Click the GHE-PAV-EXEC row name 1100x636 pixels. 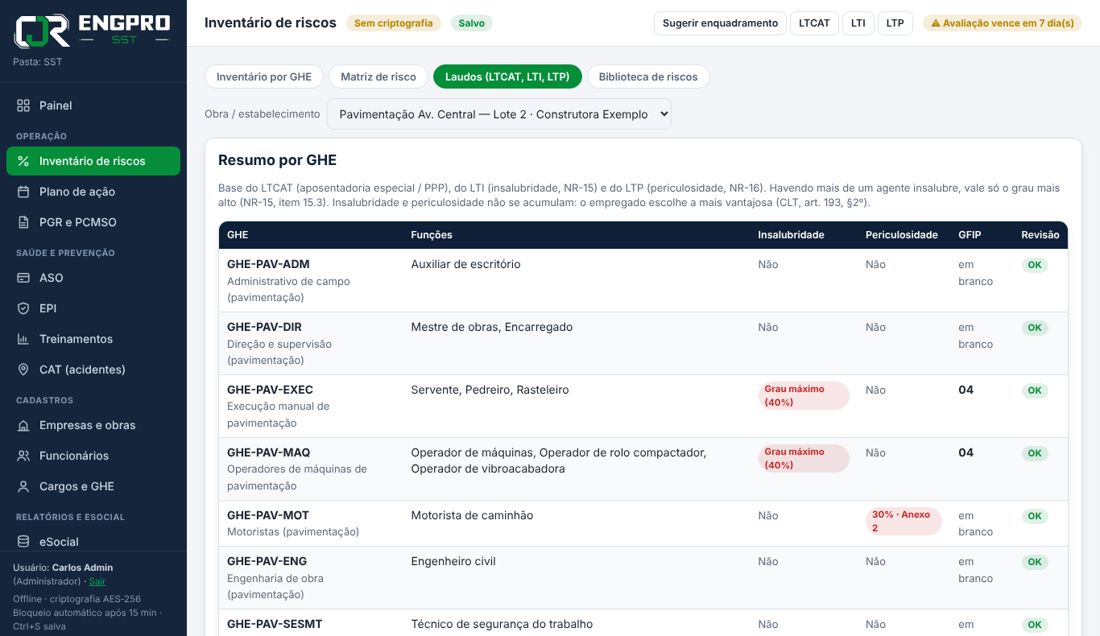(269, 390)
